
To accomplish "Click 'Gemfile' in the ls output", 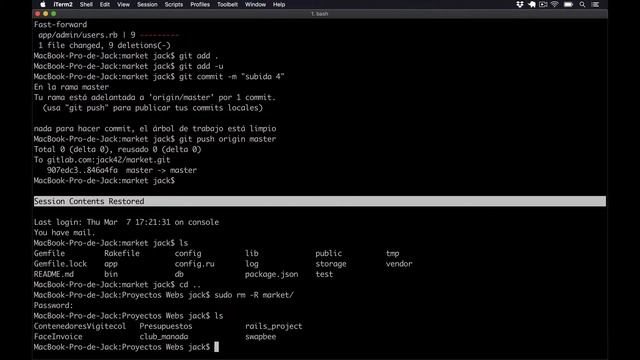I will point(49,253).
